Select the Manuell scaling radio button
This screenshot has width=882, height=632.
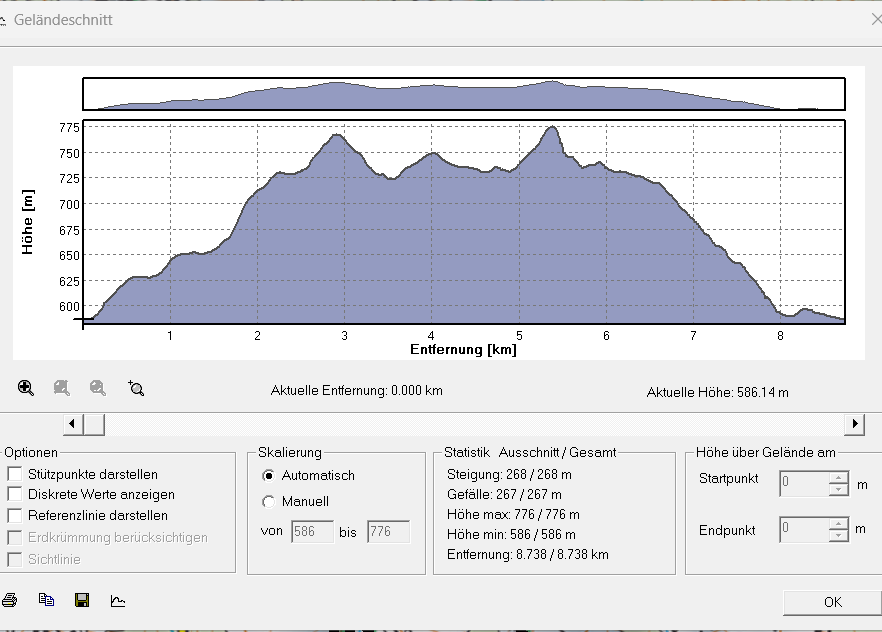coord(268,502)
